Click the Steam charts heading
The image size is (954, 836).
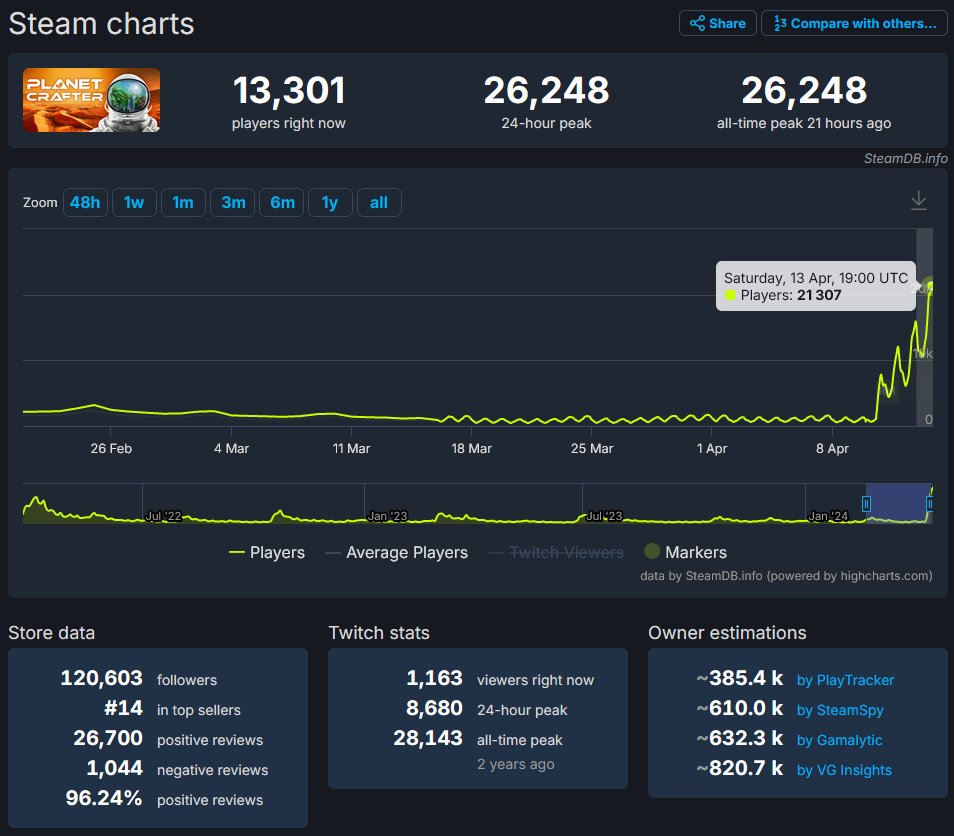[x=101, y=24]
